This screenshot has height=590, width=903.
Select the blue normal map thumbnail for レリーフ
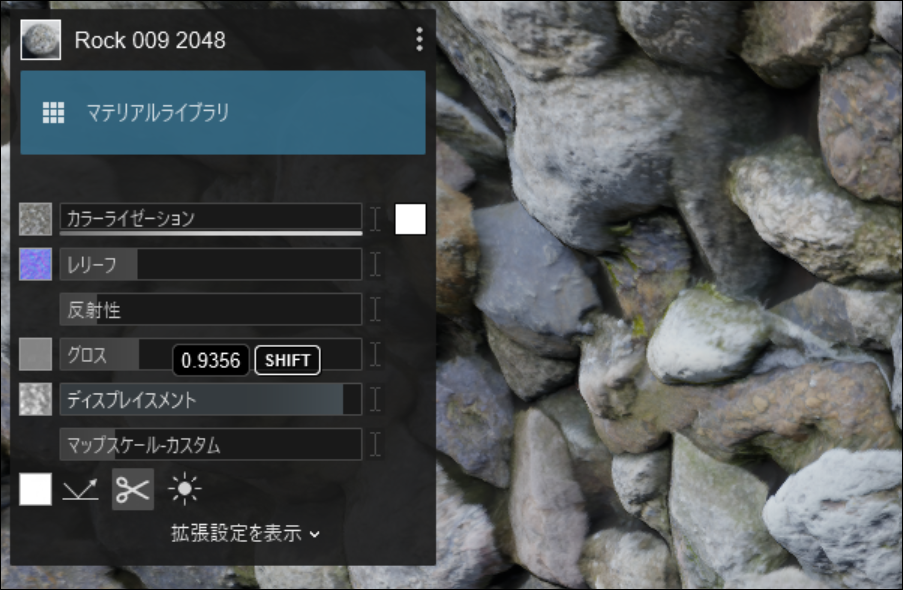tap(36, 264)
